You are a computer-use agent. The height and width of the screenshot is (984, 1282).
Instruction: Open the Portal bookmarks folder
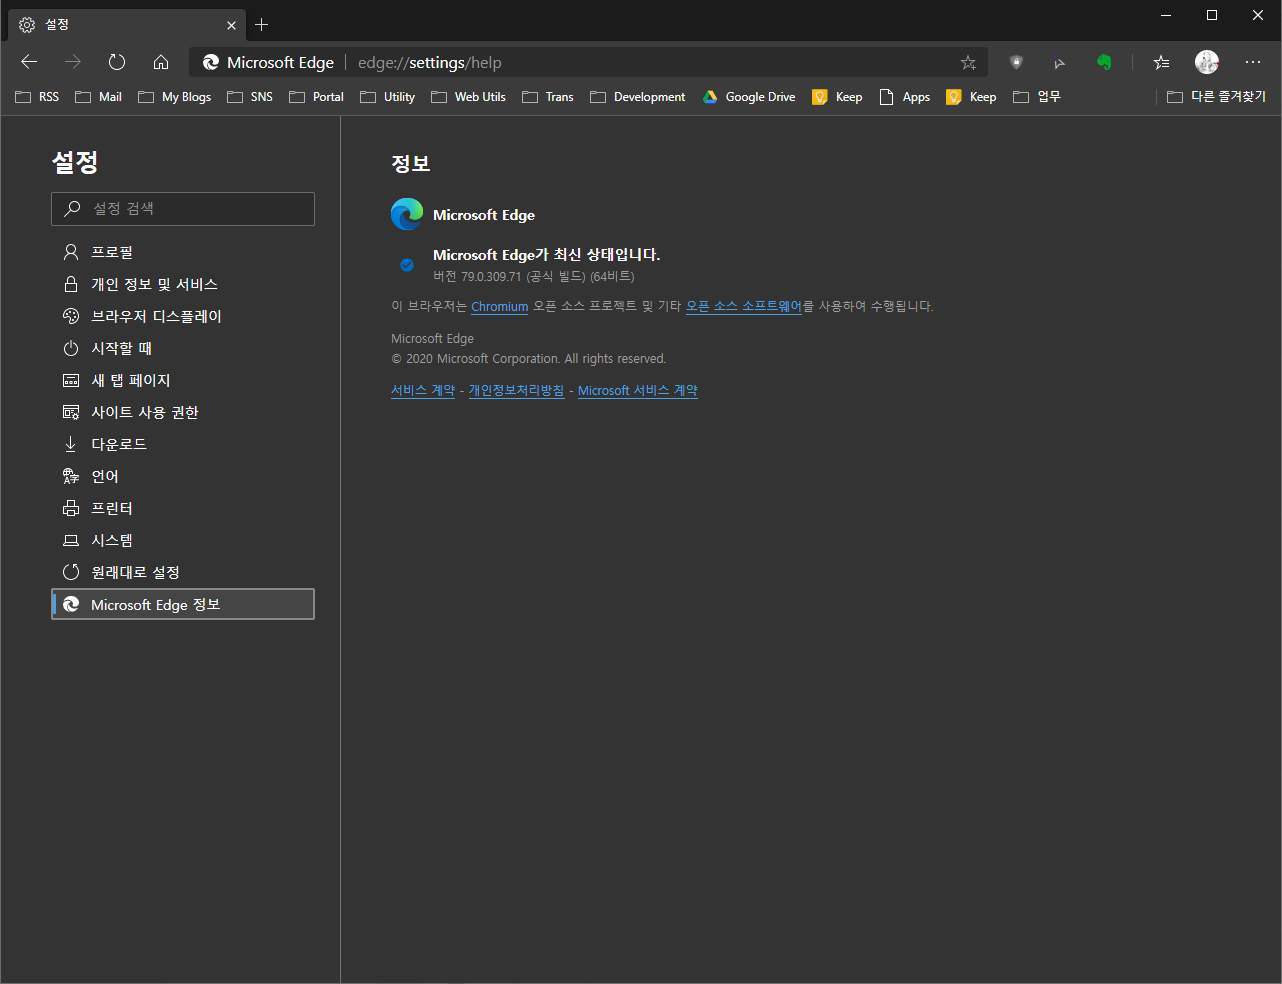[x=316, y=97]
